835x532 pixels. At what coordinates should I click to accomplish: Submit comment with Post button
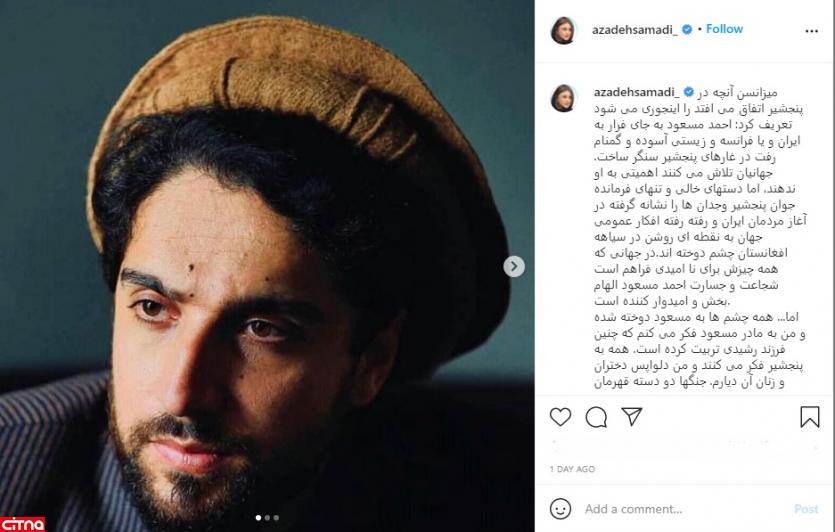coord(806,509)
